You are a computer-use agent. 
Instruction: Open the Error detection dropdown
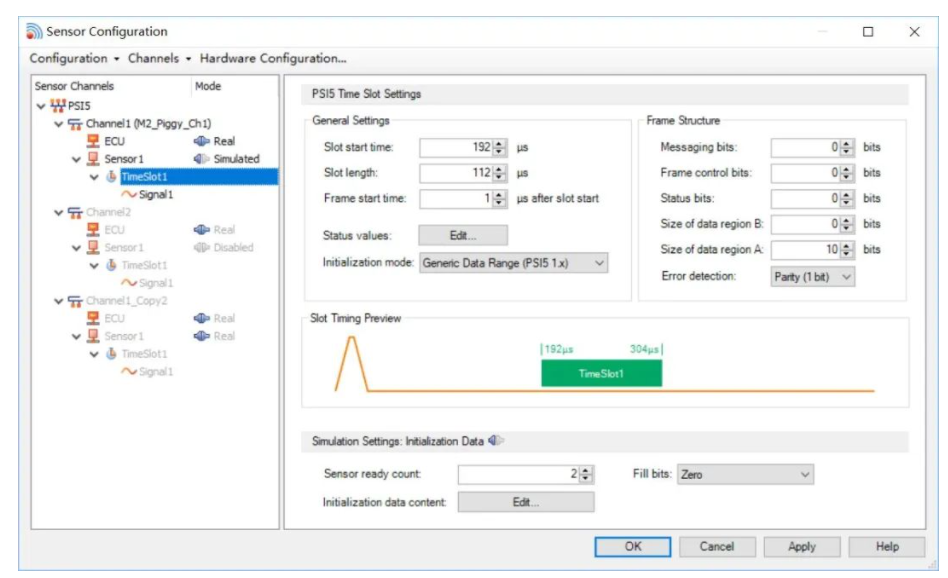[x=813, y=277]
